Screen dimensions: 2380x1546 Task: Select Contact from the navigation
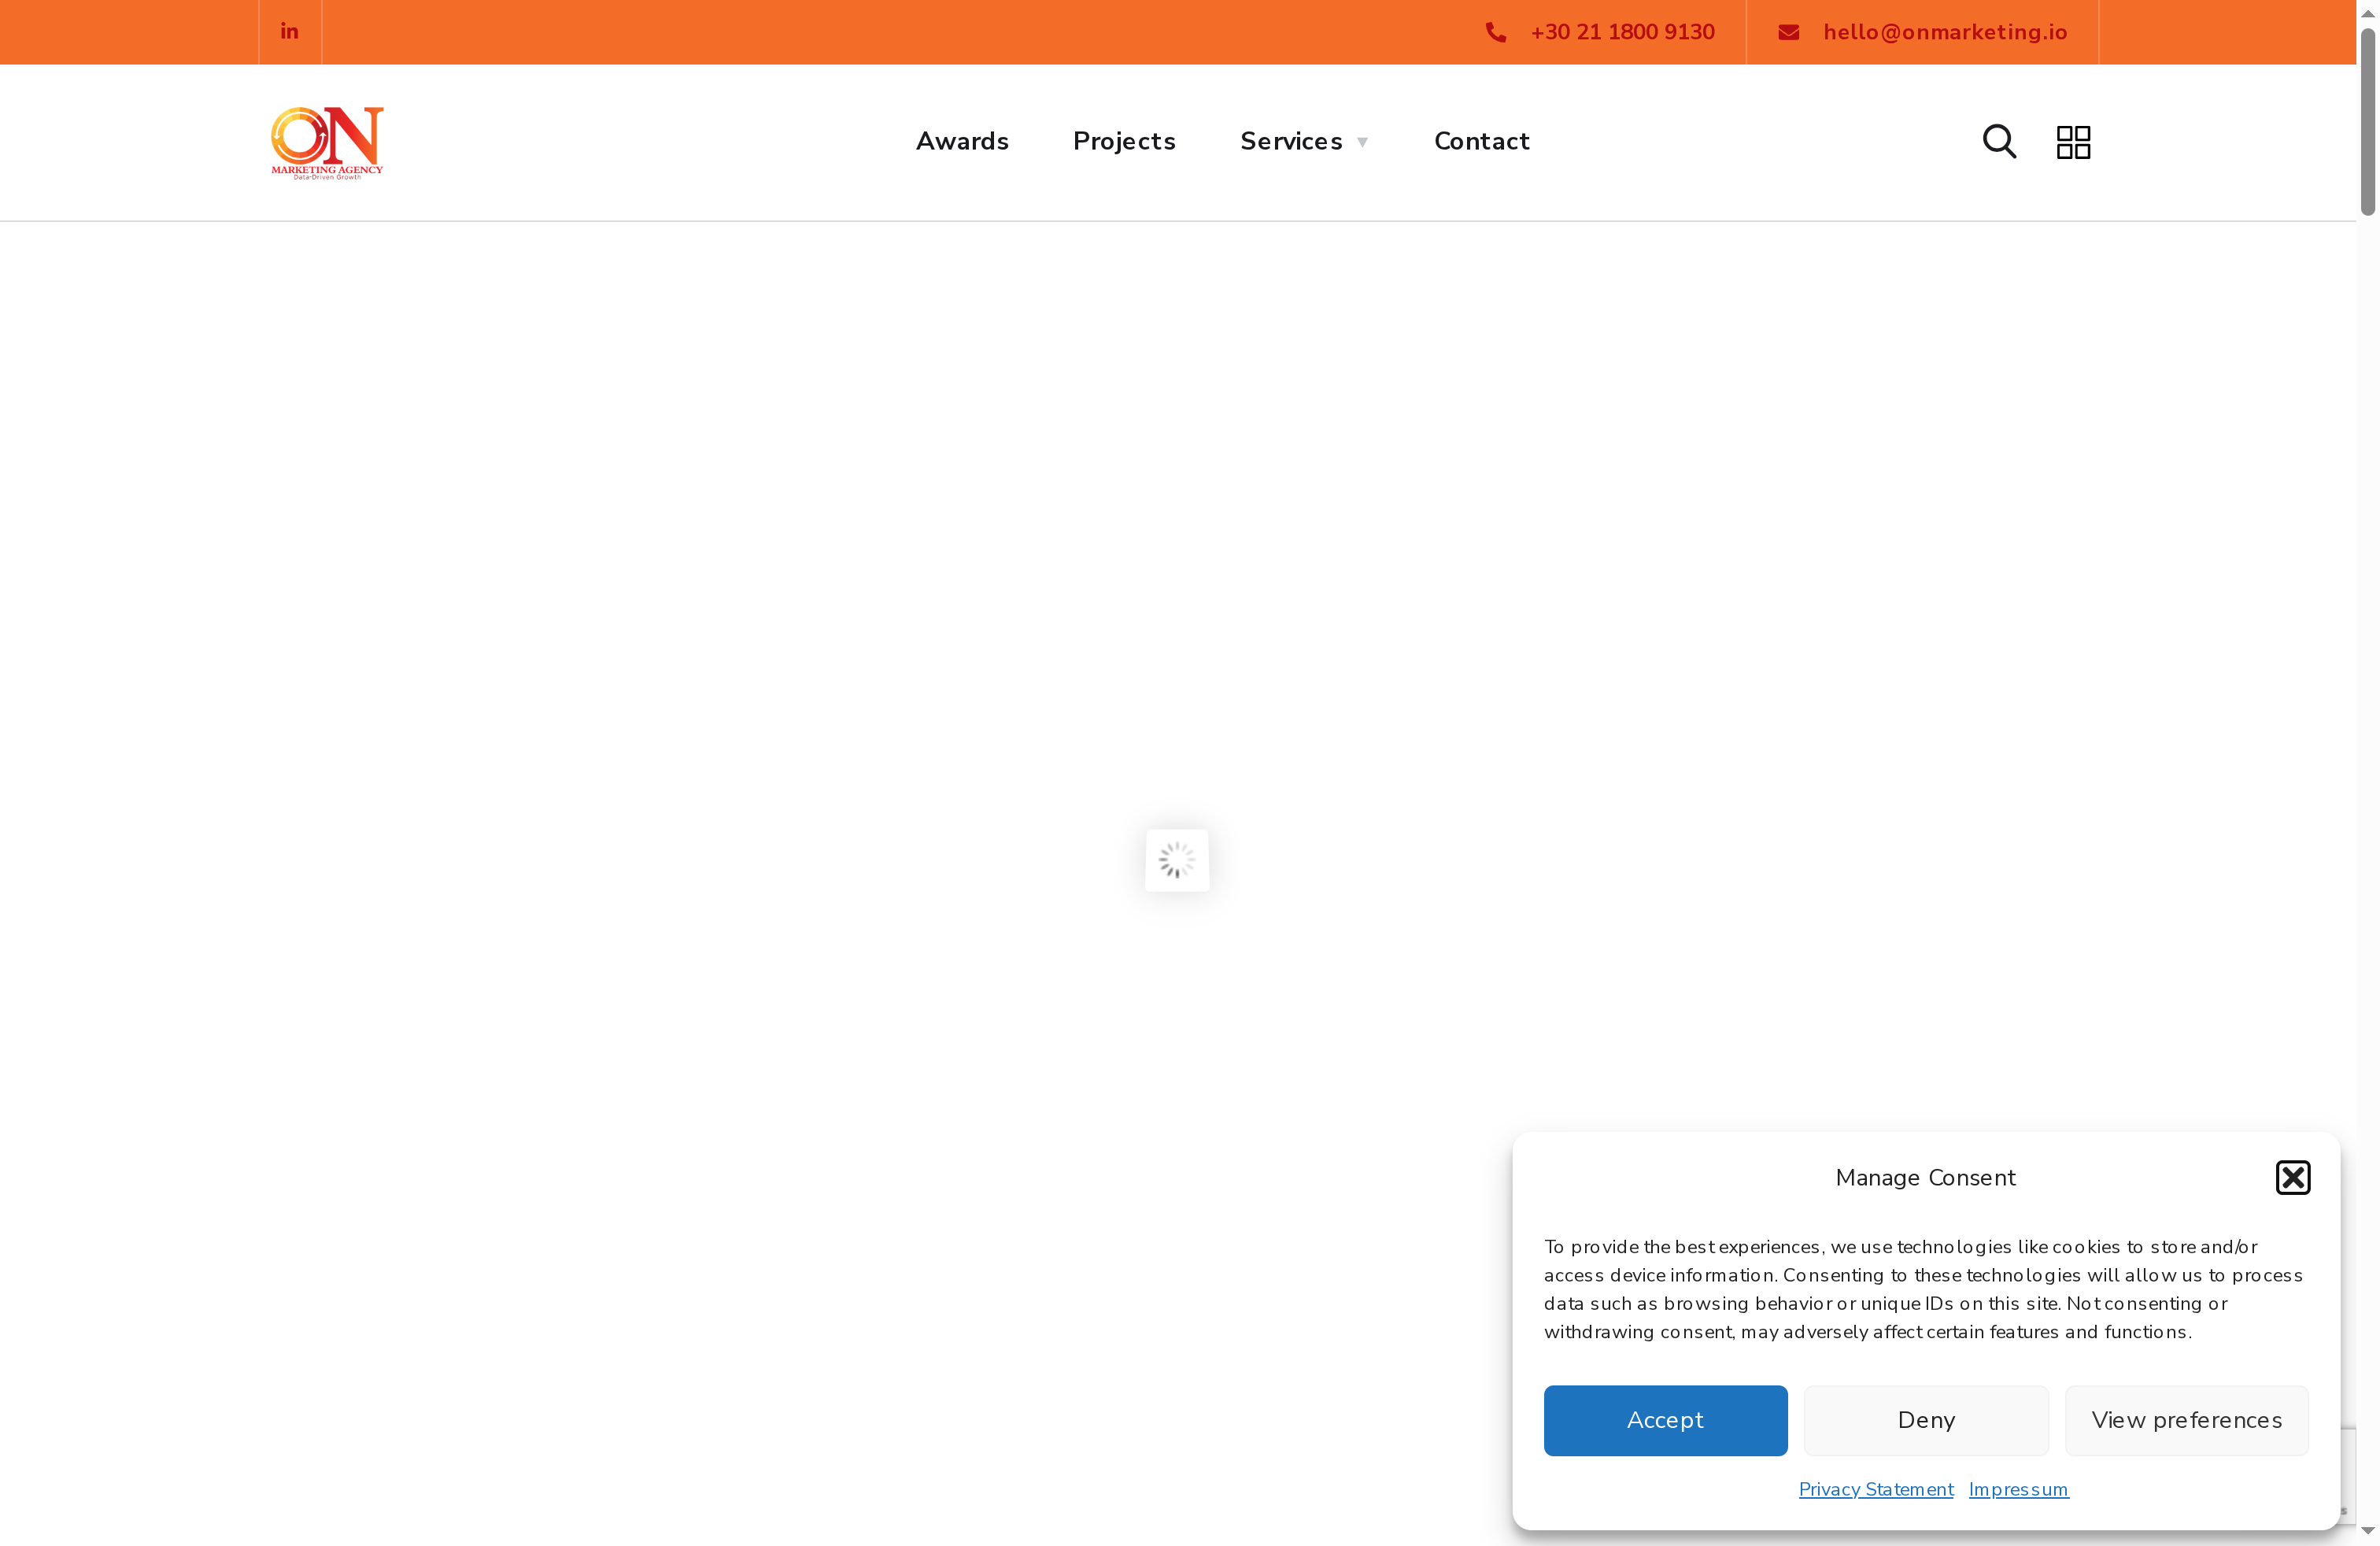tap(1481, 141)
